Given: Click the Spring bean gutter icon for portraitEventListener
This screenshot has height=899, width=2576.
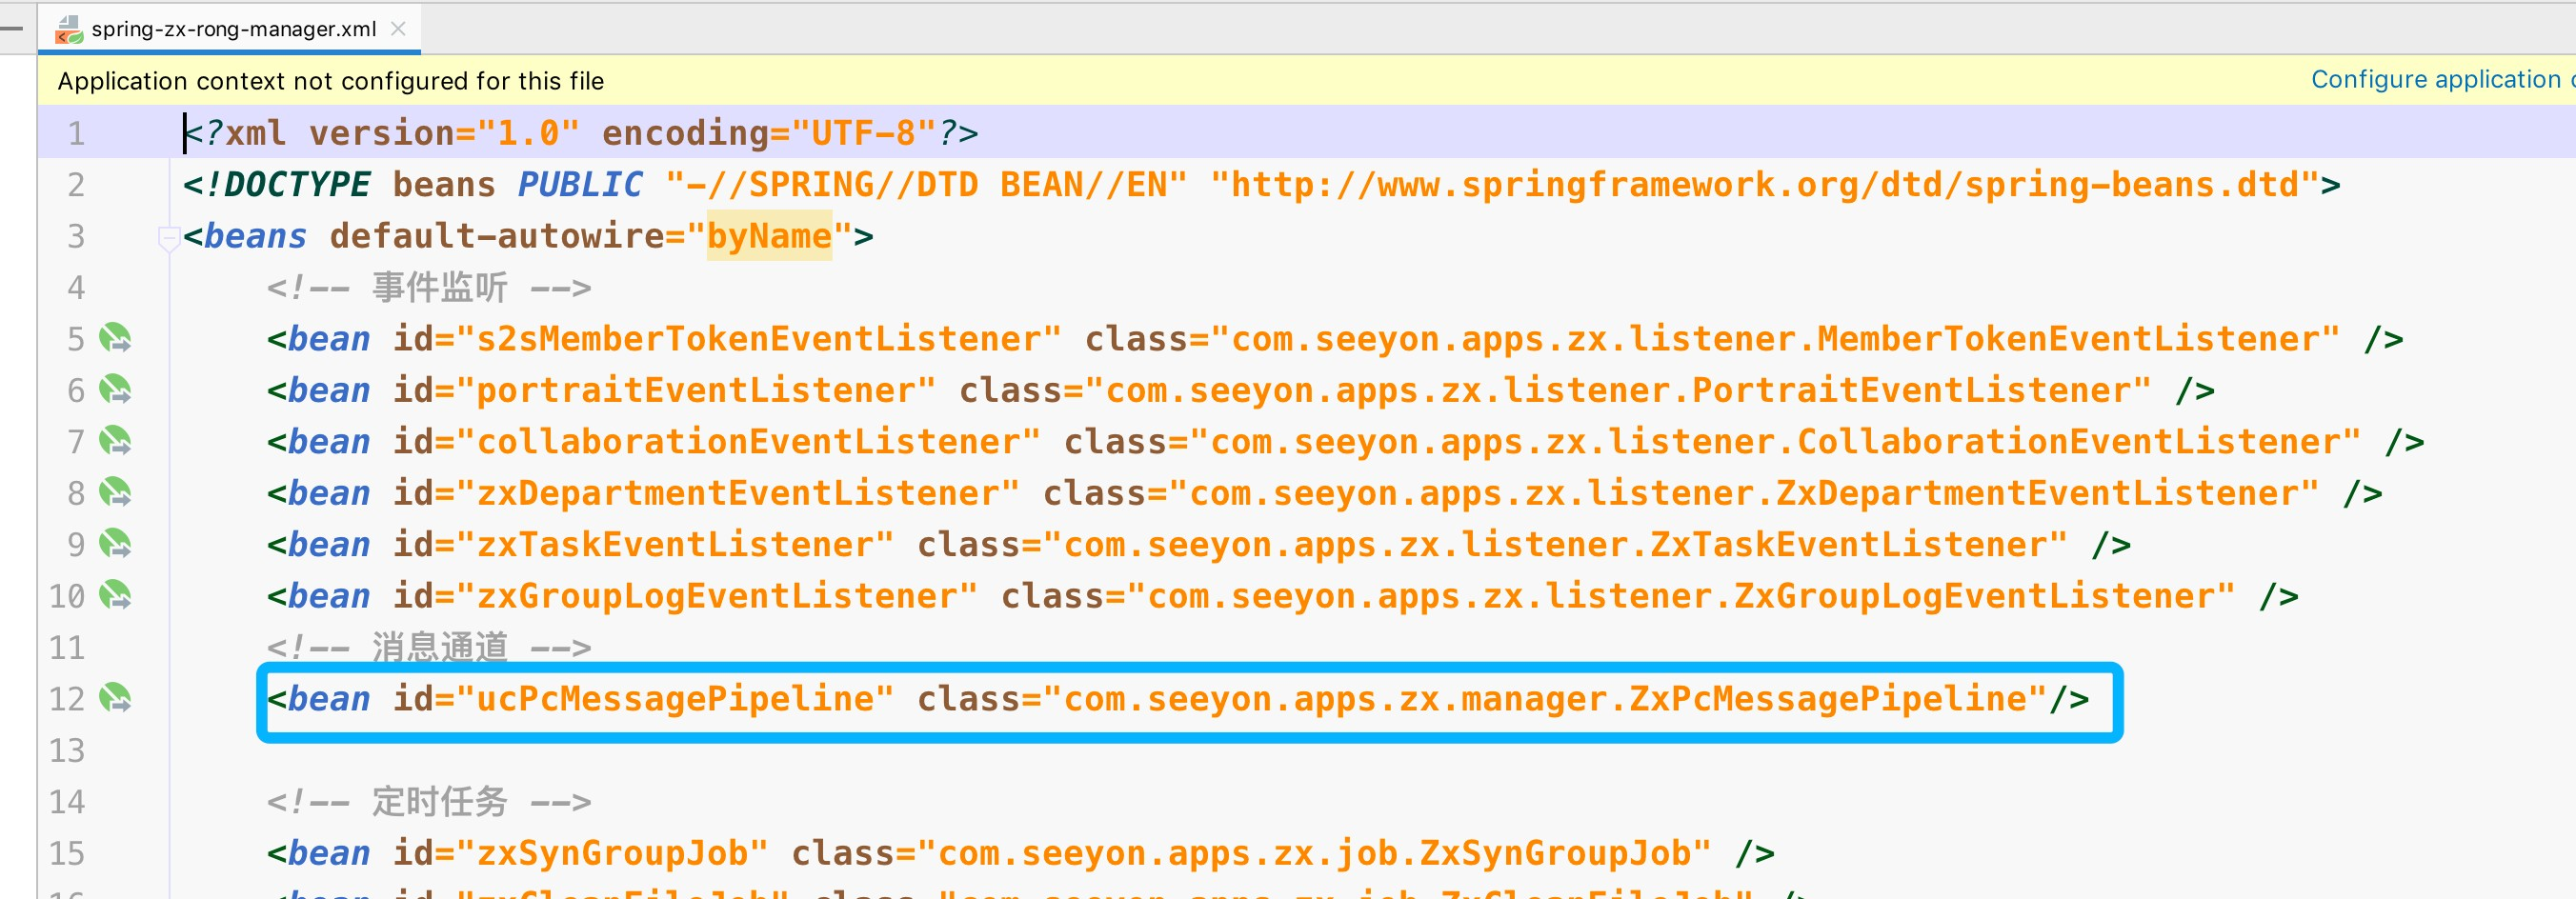Looking at the screenshot, I should tap(115, 389).
